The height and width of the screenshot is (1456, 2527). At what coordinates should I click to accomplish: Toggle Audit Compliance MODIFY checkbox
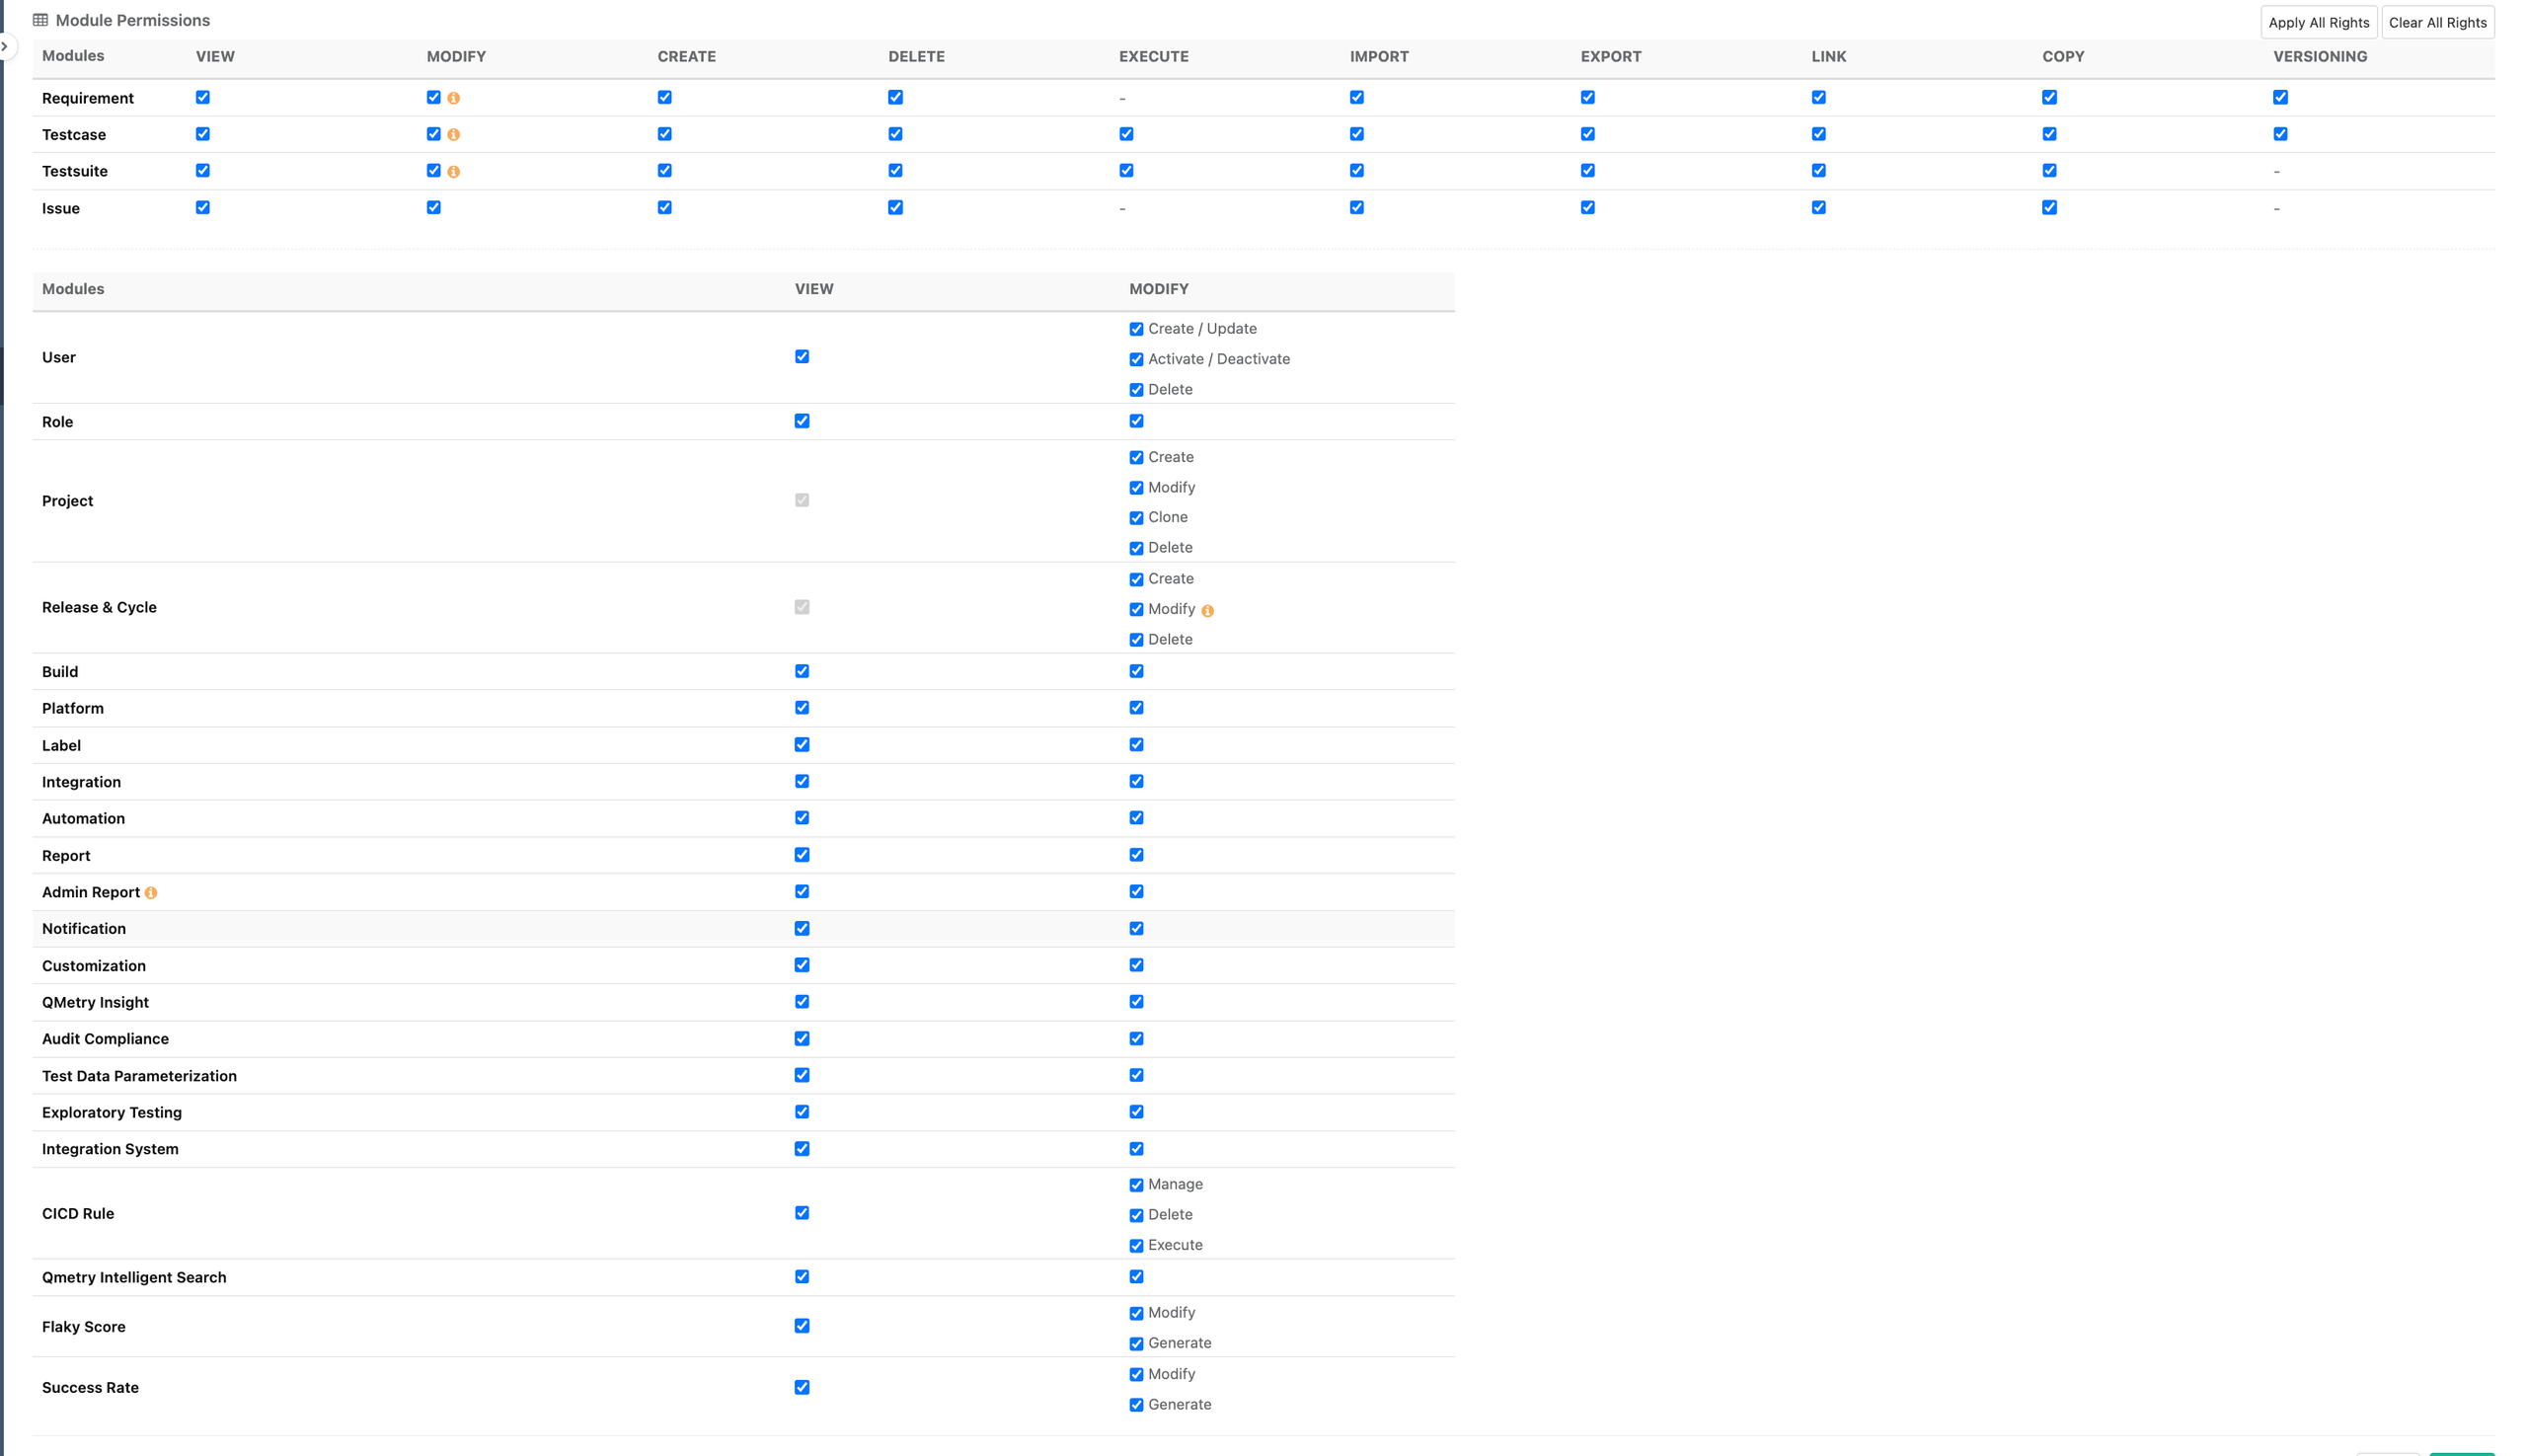tap(1136, 1038)
